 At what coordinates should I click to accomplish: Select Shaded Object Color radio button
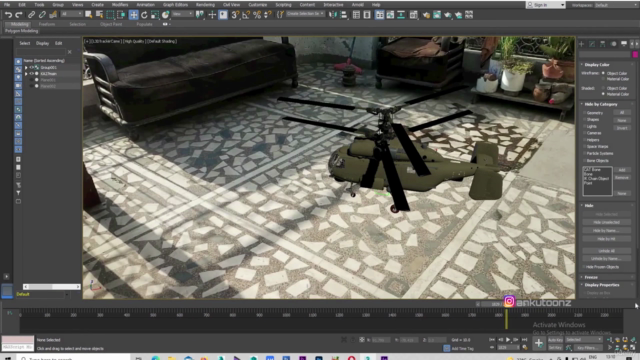[603, 88]
